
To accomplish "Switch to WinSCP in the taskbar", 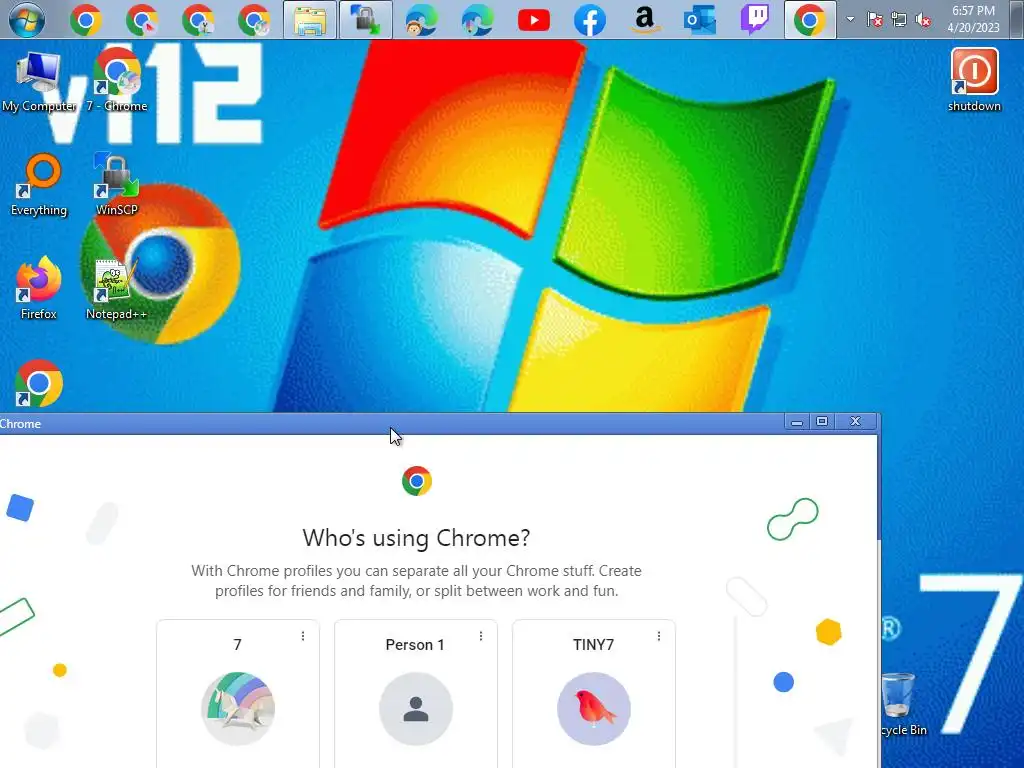I will coord(366,20).
